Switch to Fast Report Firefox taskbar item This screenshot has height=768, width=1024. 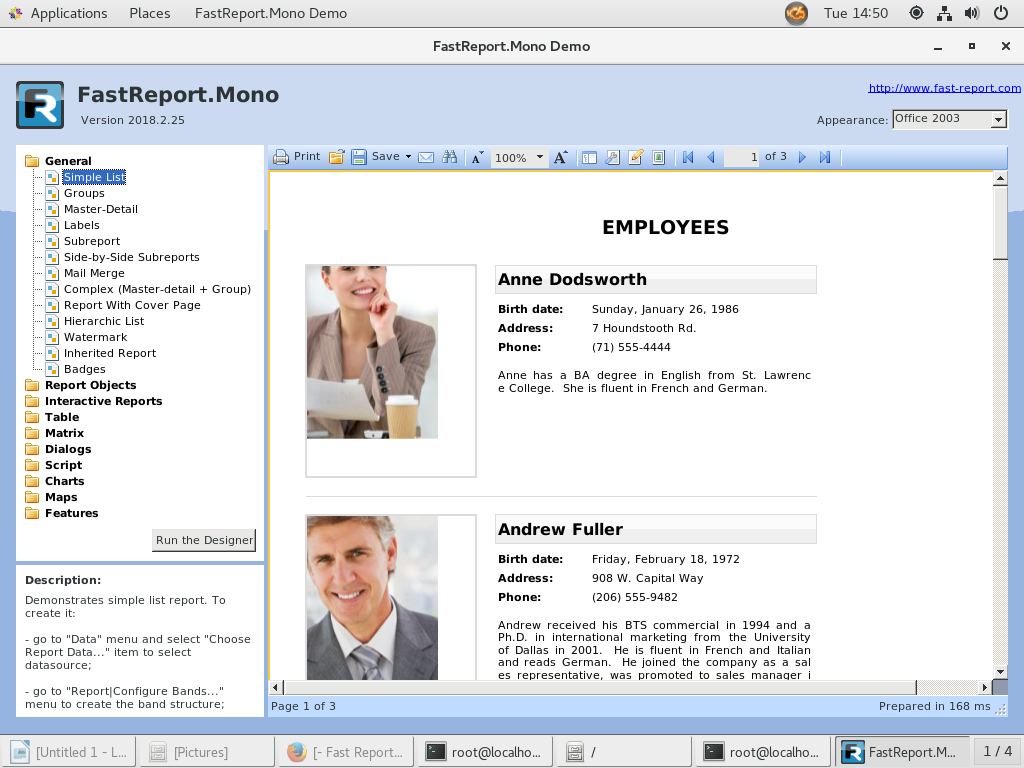[345, 752]
